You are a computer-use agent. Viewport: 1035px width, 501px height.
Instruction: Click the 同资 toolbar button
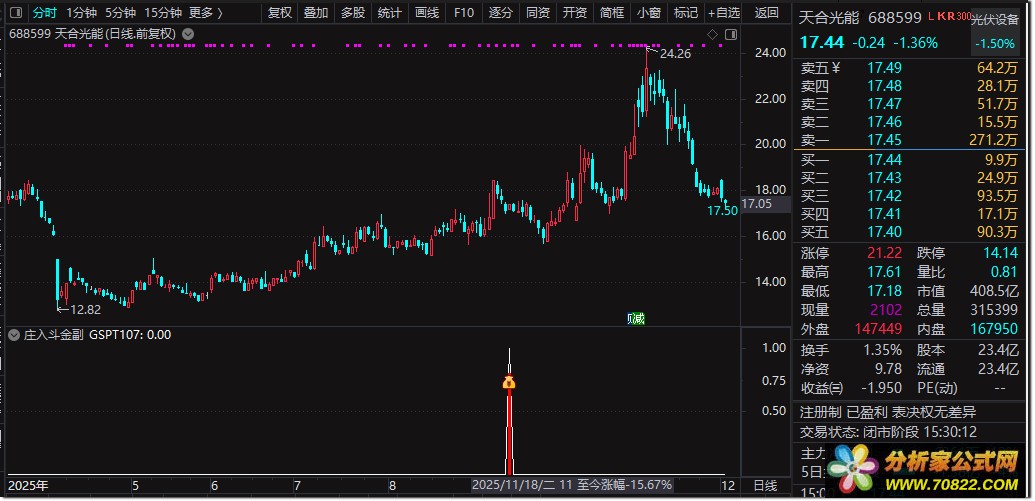click(538, 13)
